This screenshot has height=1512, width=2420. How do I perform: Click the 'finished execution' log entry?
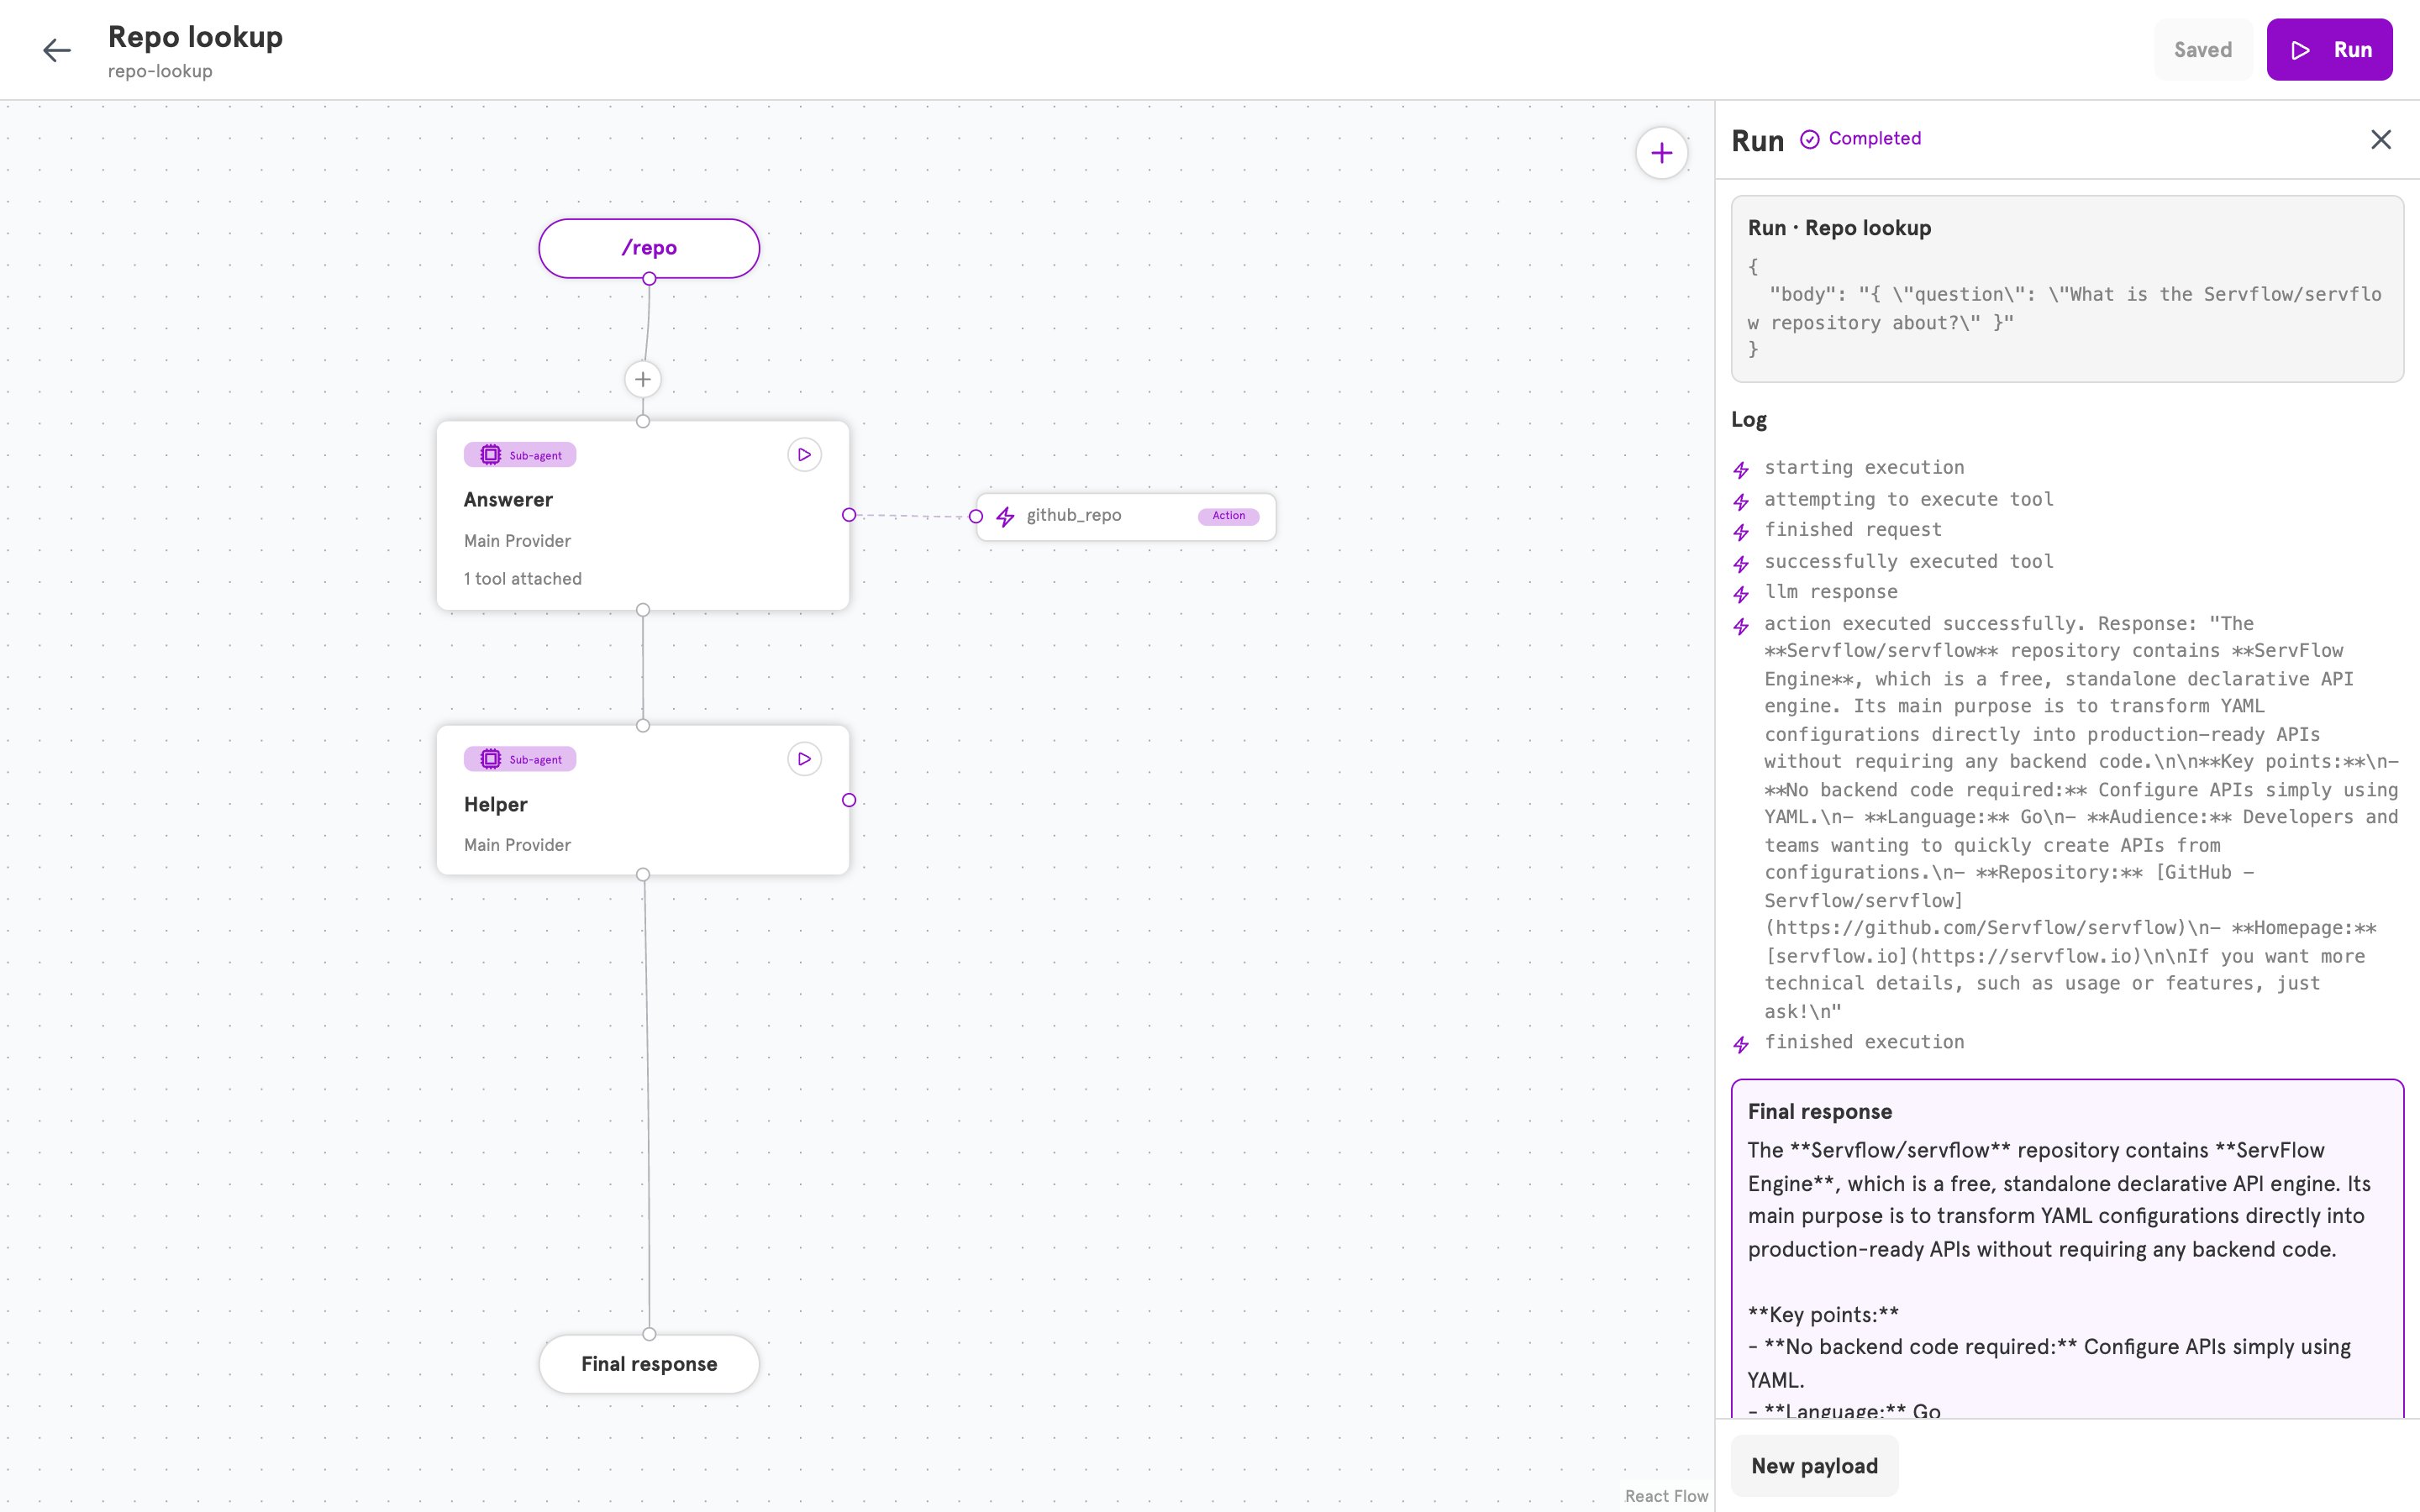pos(1864,1042)
